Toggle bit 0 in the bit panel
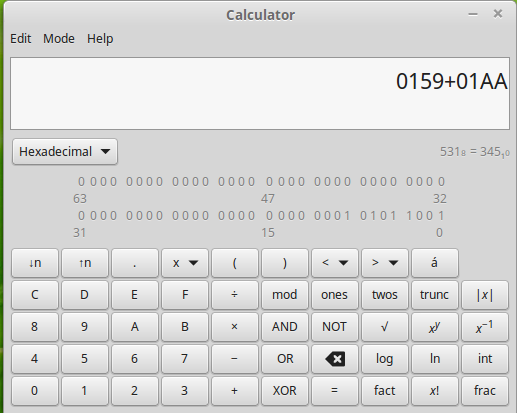The image size is (517, 413). tap(441, 216)
